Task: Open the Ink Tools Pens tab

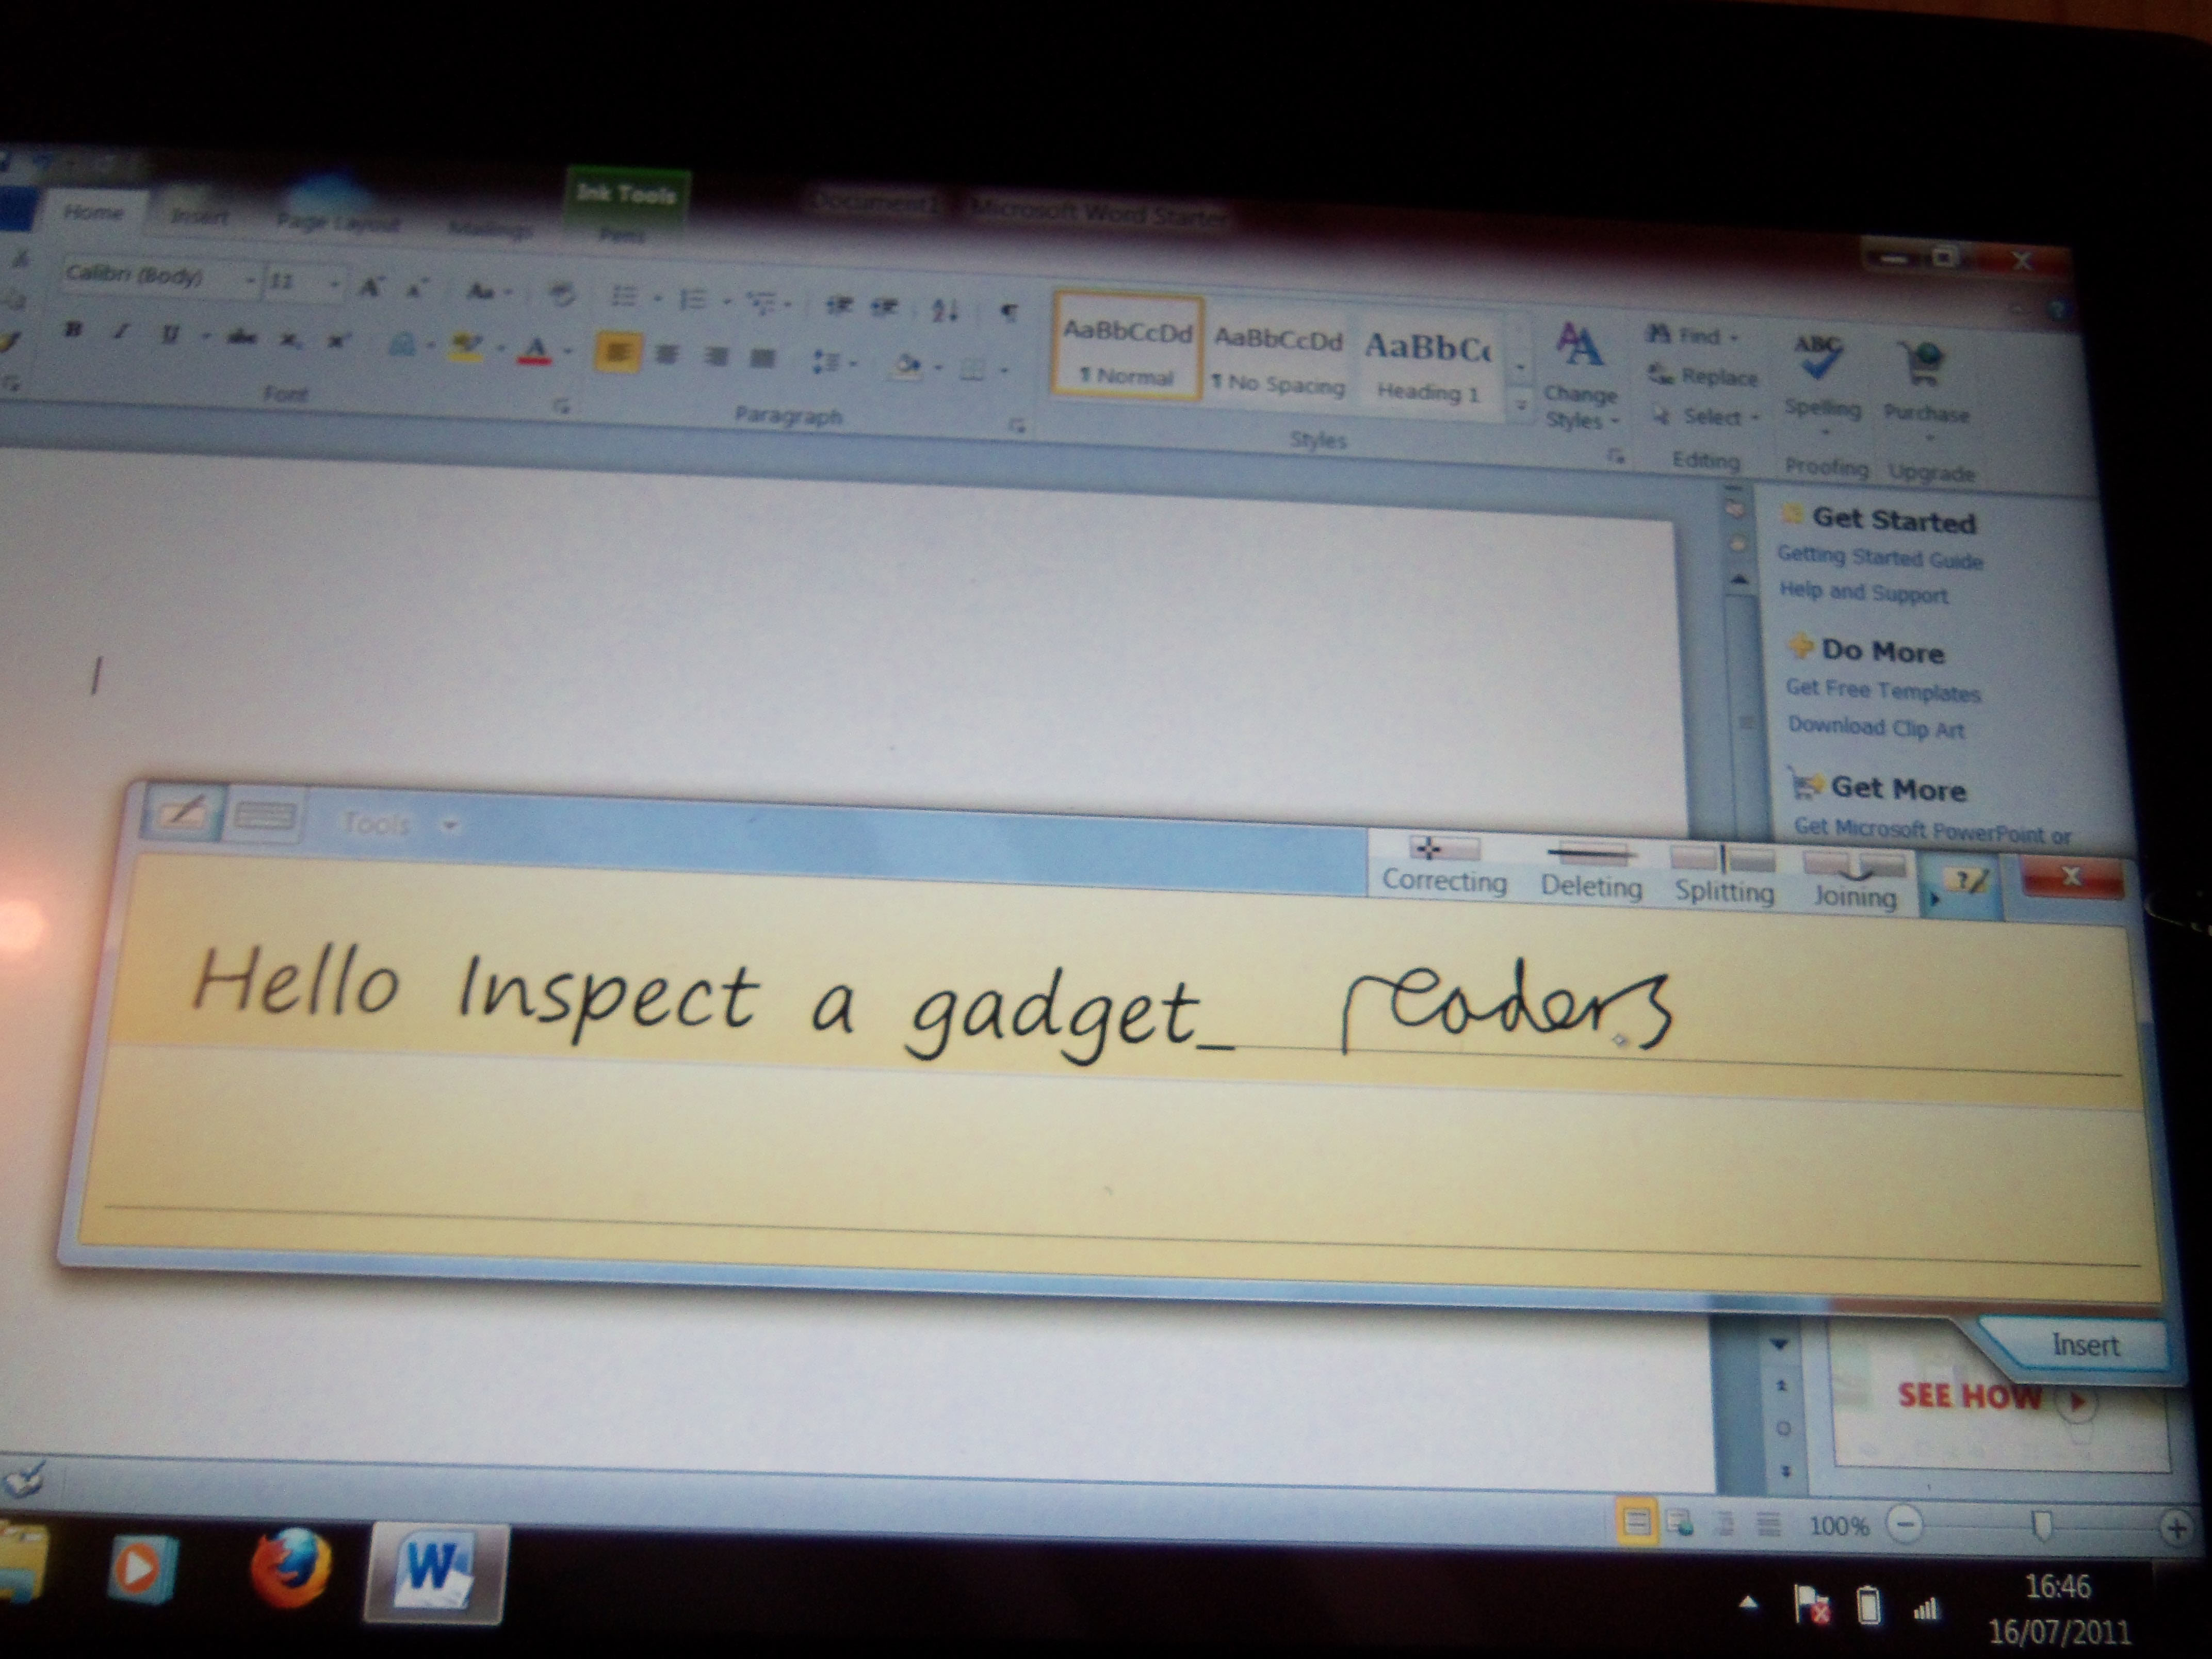Action: coord(622,235)
